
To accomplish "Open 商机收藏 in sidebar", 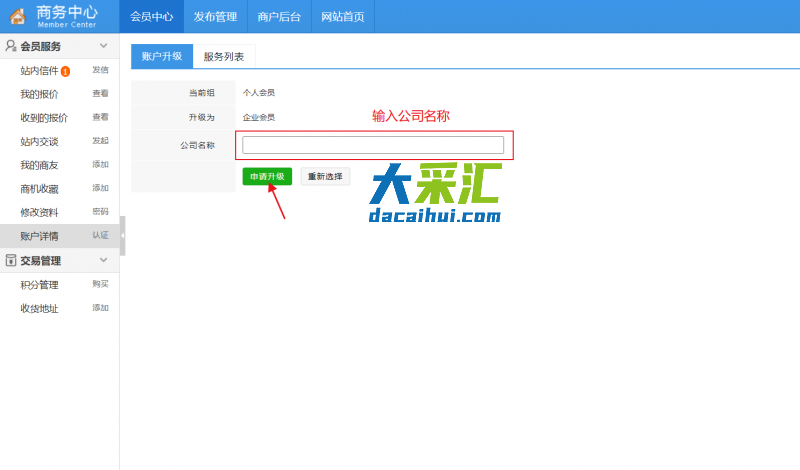I will 39,189.
